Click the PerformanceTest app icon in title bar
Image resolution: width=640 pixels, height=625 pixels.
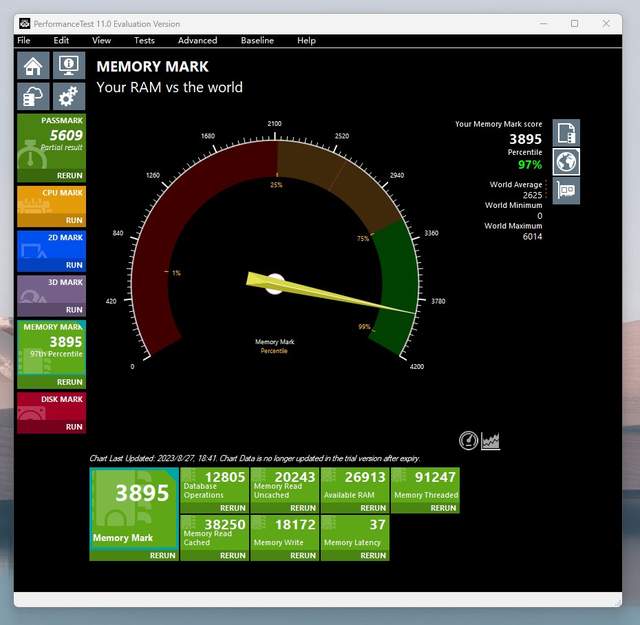click(24, 24)
